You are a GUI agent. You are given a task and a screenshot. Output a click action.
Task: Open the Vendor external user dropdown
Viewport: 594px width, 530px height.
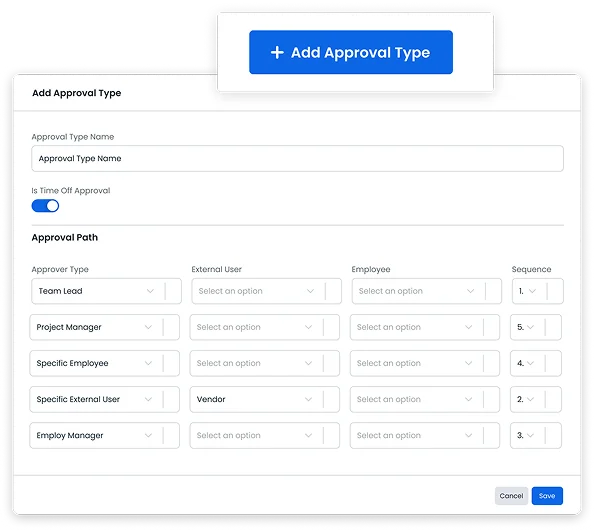(x=264, y=399)
